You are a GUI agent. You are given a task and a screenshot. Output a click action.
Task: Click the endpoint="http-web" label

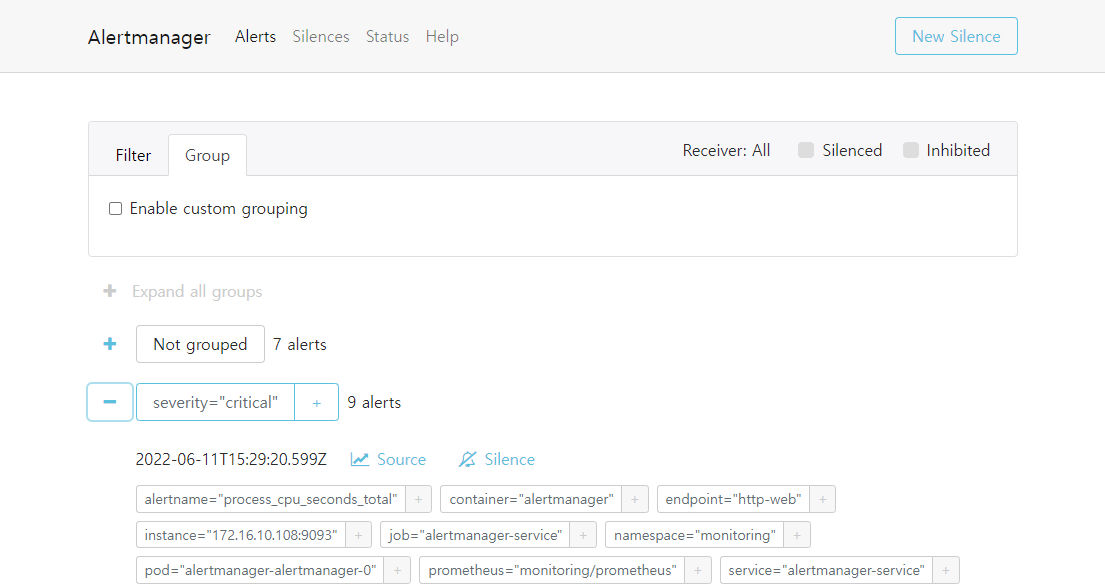pyautogui.click(x=733, y=499)
